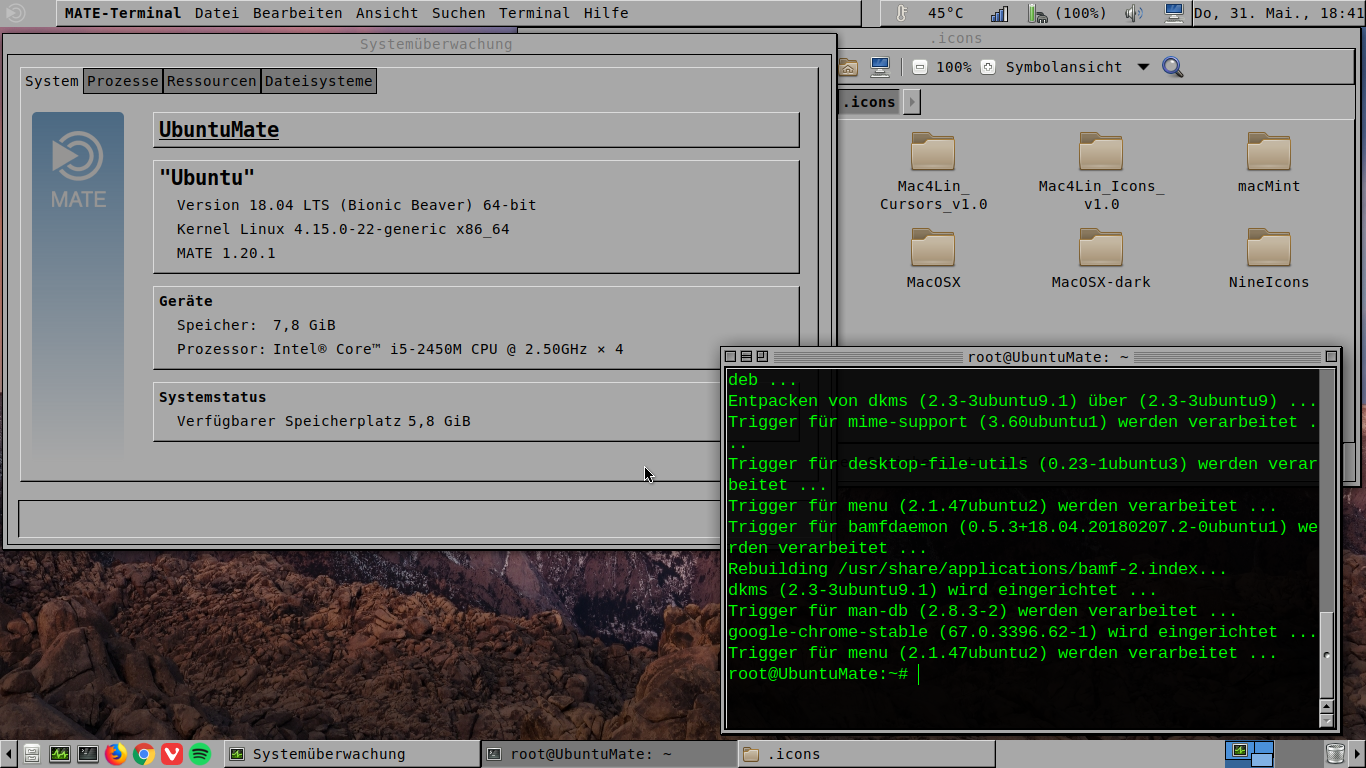This screenshot has width=1366, height=768.
Task: Open the terminal launcher in bottom panel
Action: [x=88, y=754]
